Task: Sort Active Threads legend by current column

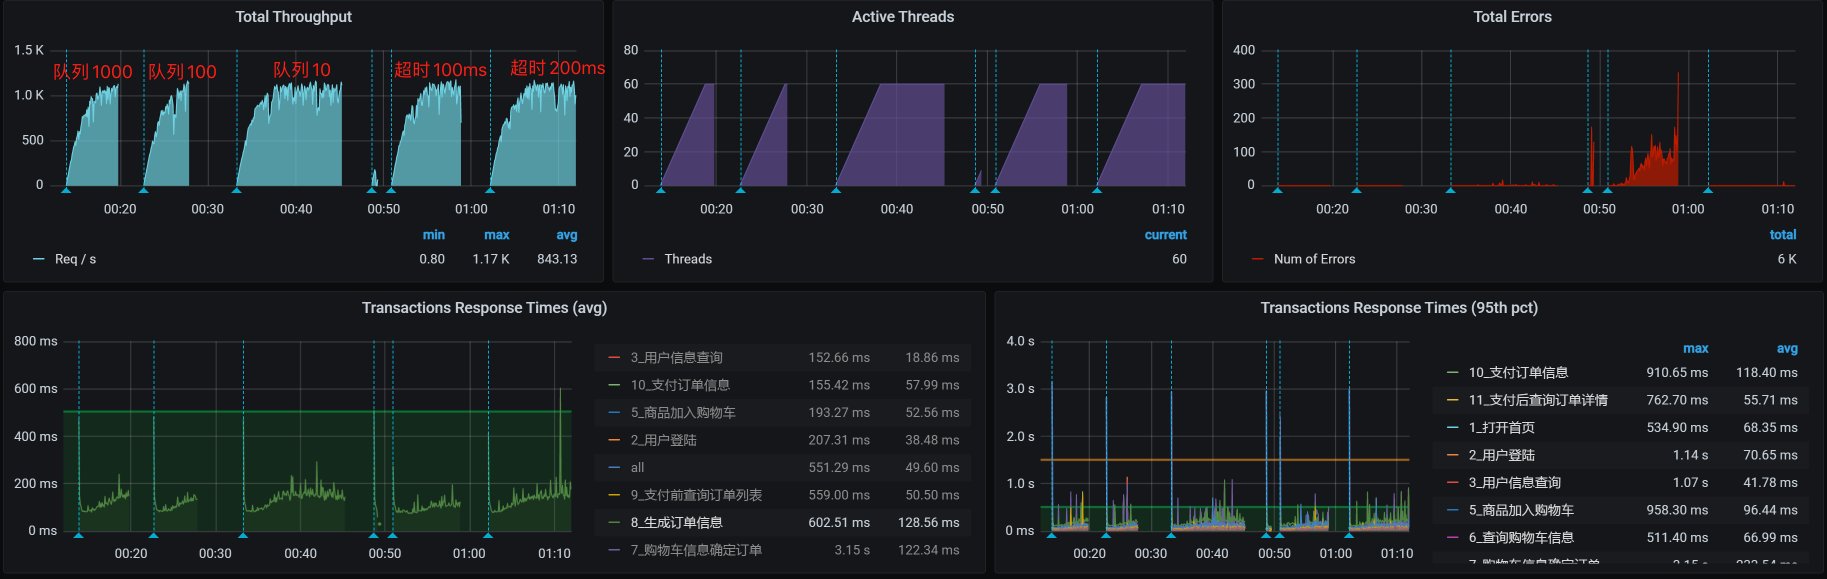Action: pos(1165,235)
